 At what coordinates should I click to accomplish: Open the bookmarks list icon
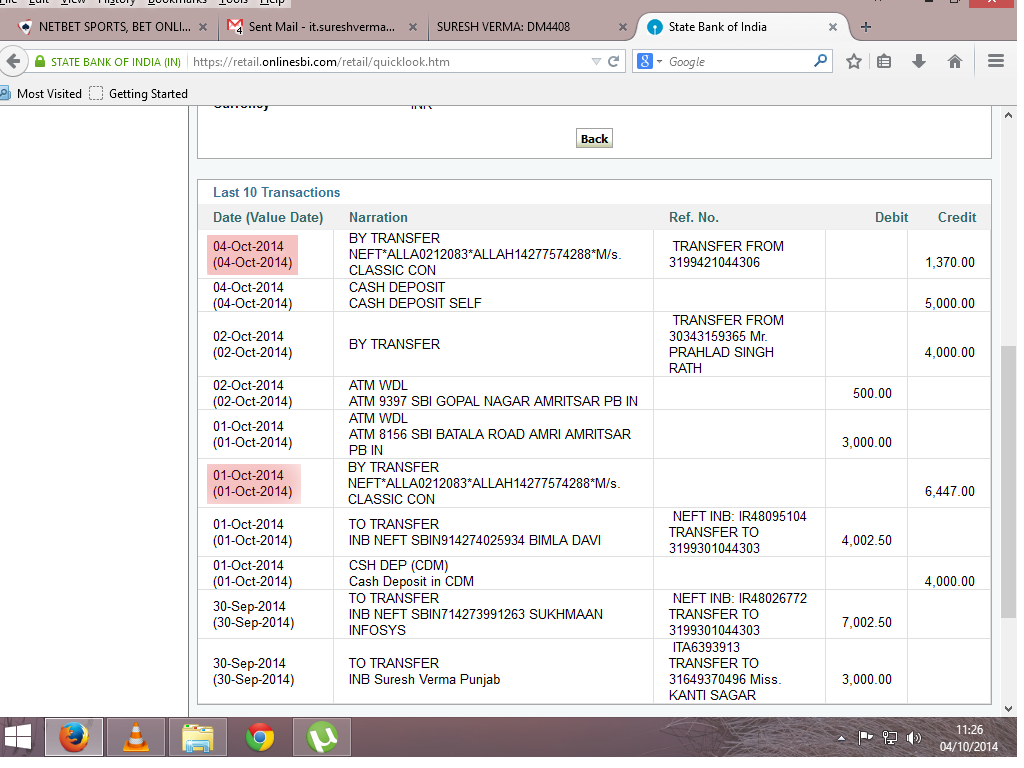pyautogui.click(x=884, y=61)
